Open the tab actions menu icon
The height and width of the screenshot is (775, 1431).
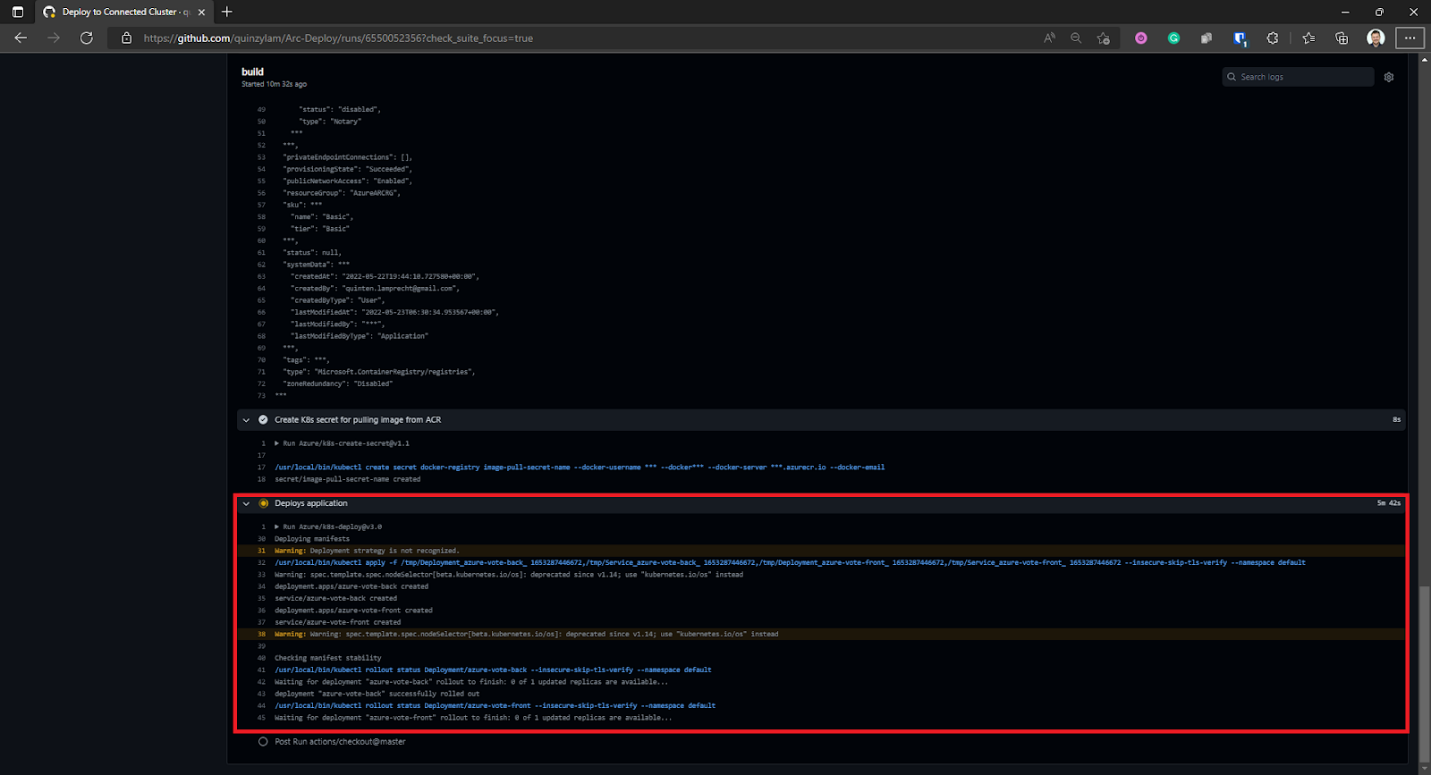tap(17, 12)
